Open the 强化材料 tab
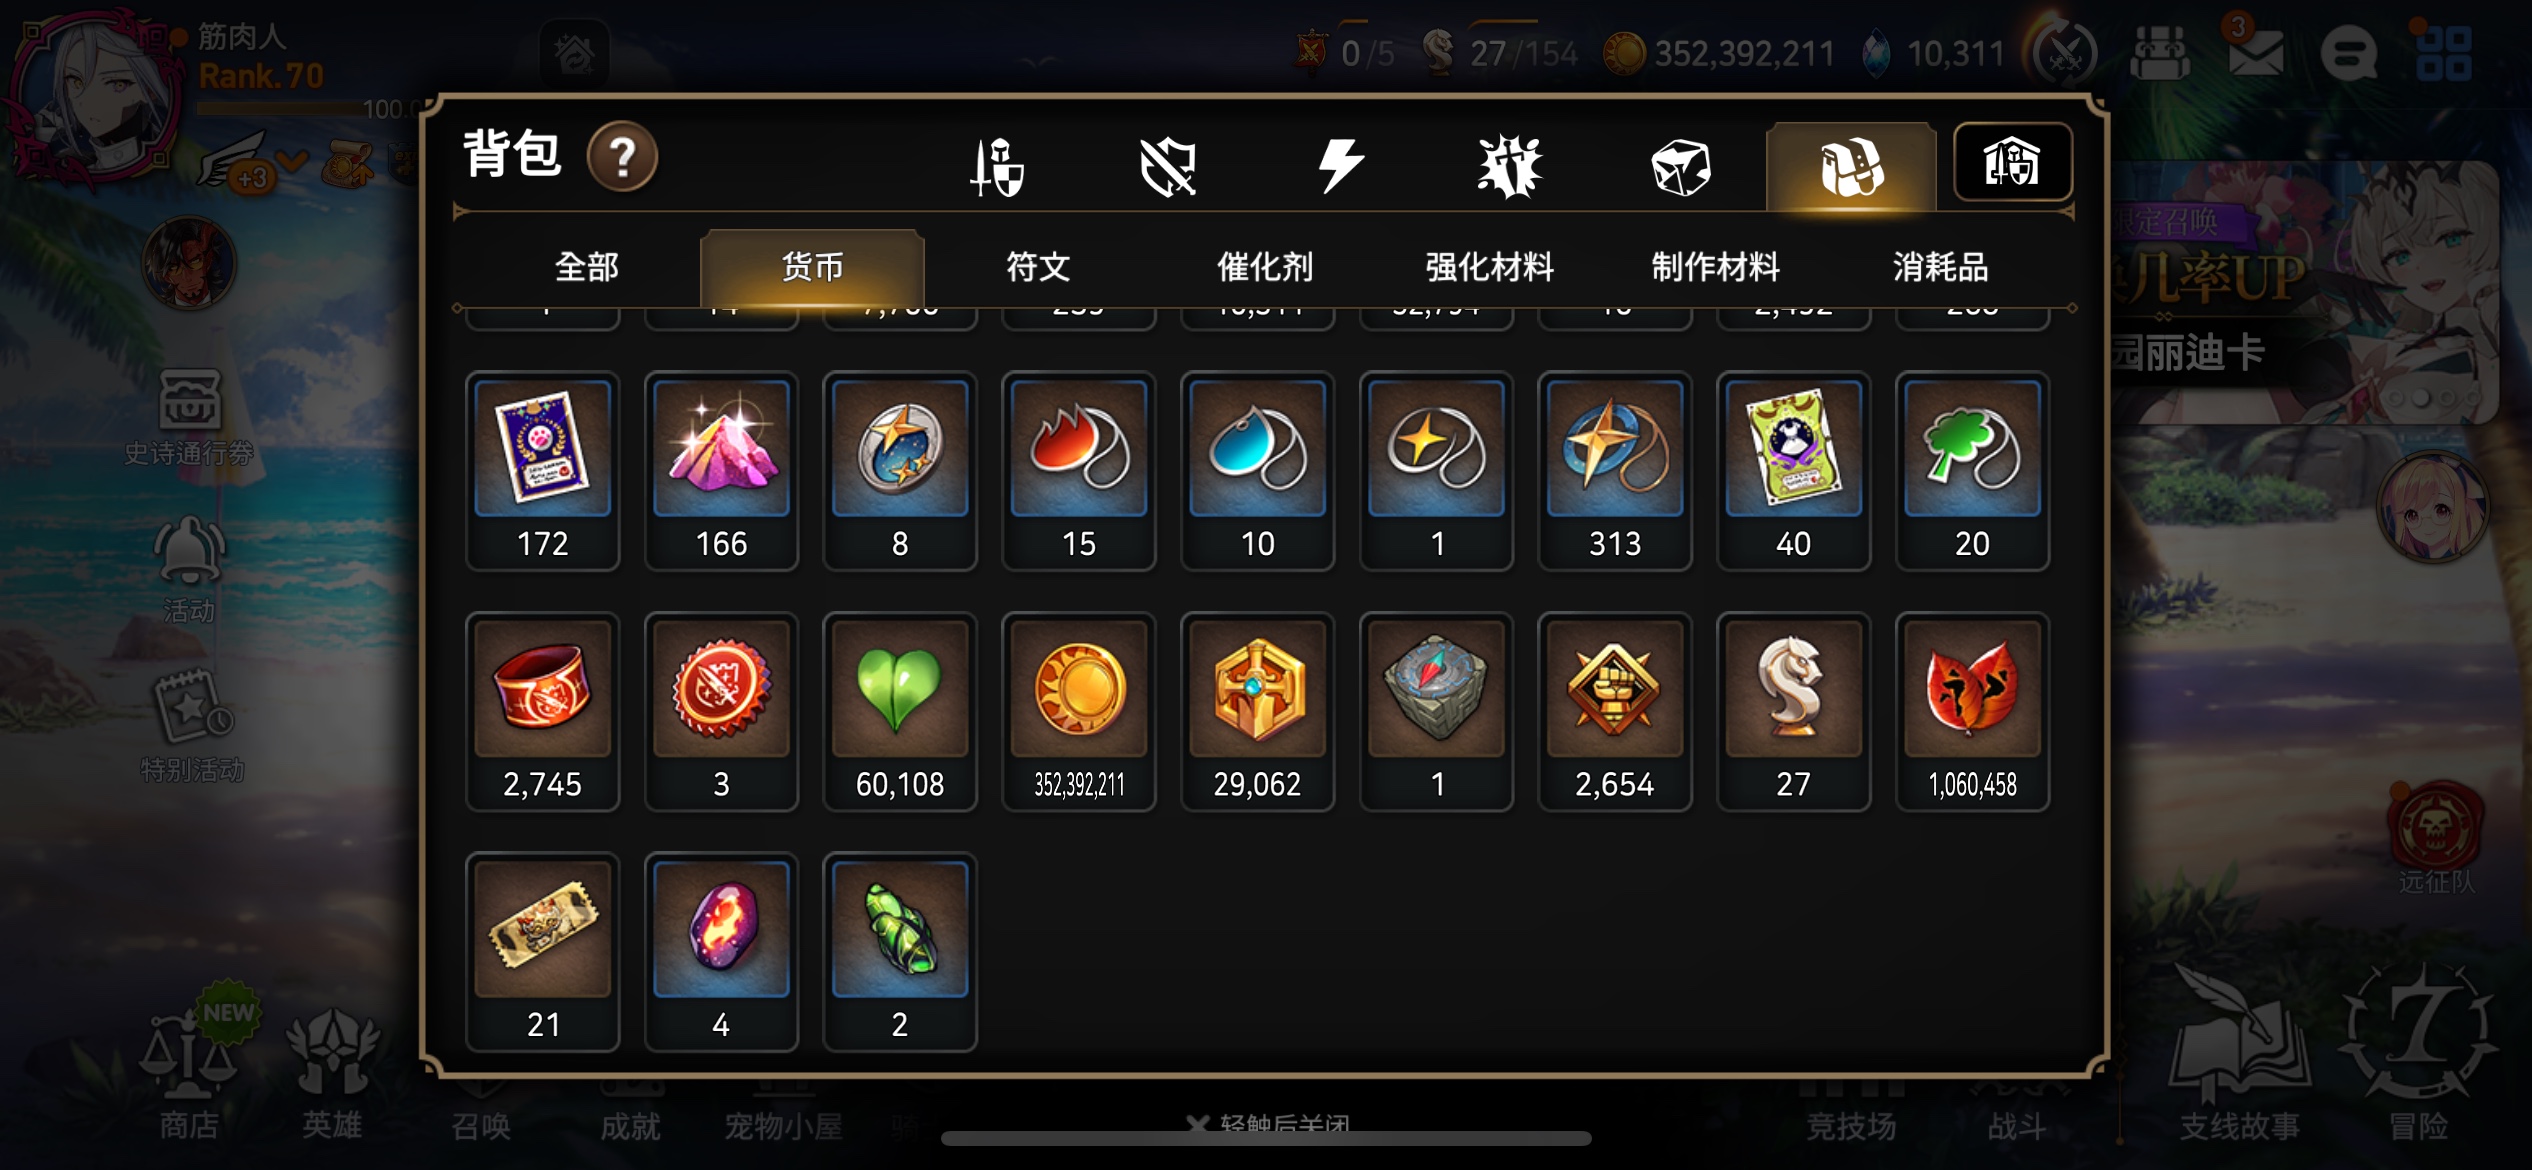The width and height of the screenshot is (2532, 1170). click(1490, 267)
